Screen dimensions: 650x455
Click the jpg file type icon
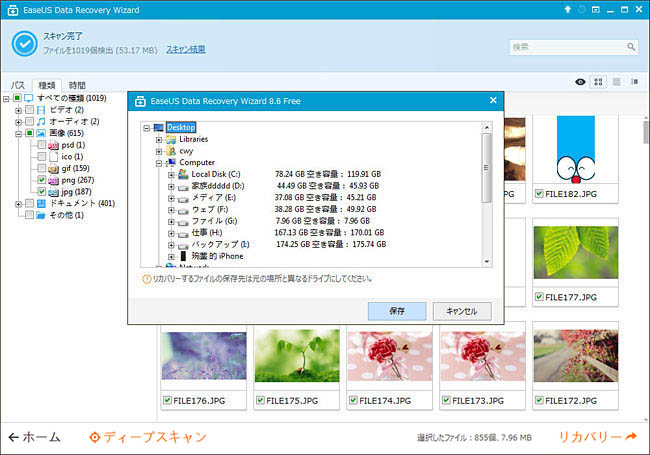(53, 192)
